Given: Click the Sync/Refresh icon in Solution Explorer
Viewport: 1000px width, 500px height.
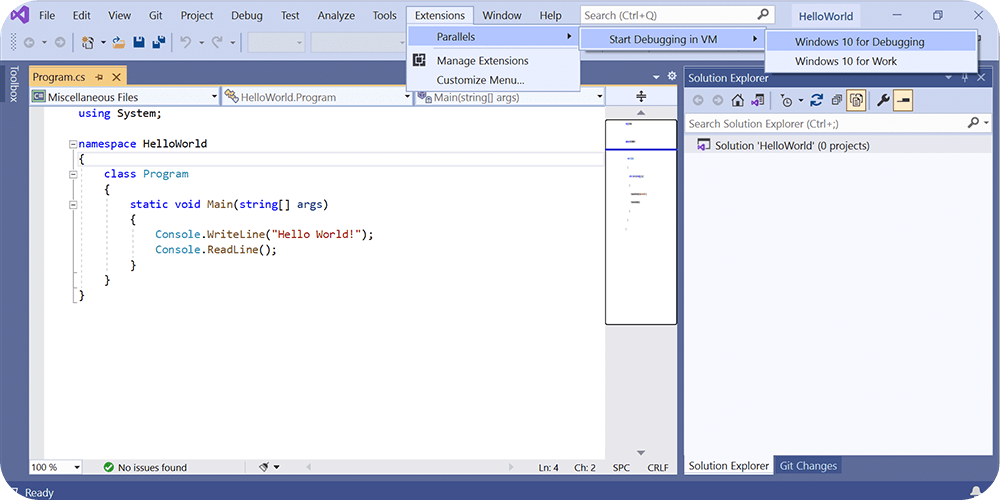Looking at the screenshot, I should pyautogui.click(x=817, y=100).
